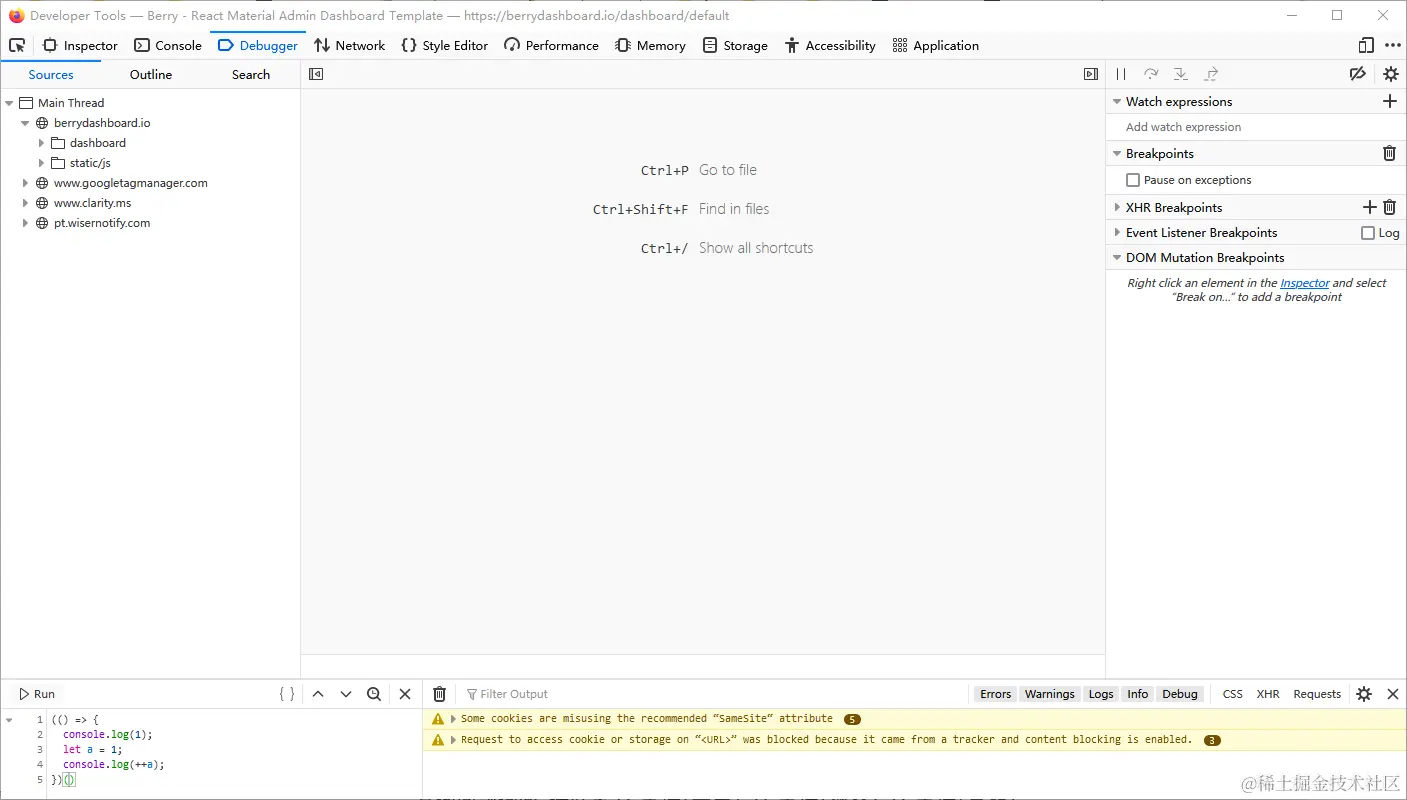This screenshot has width=1407, height=800.
Task: Expand the static/js folder
Action: click(42, 163)
